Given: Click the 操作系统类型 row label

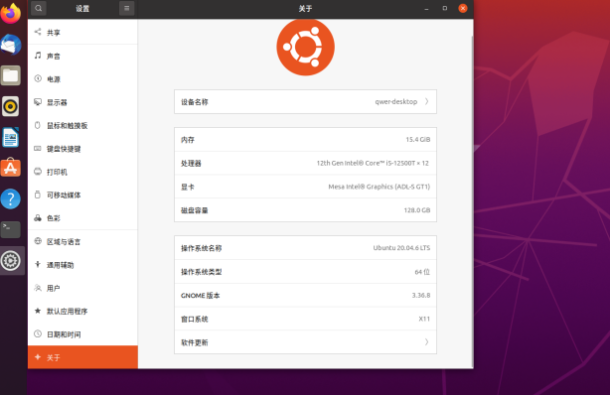Looking at the screenshot, I should 201,272.
